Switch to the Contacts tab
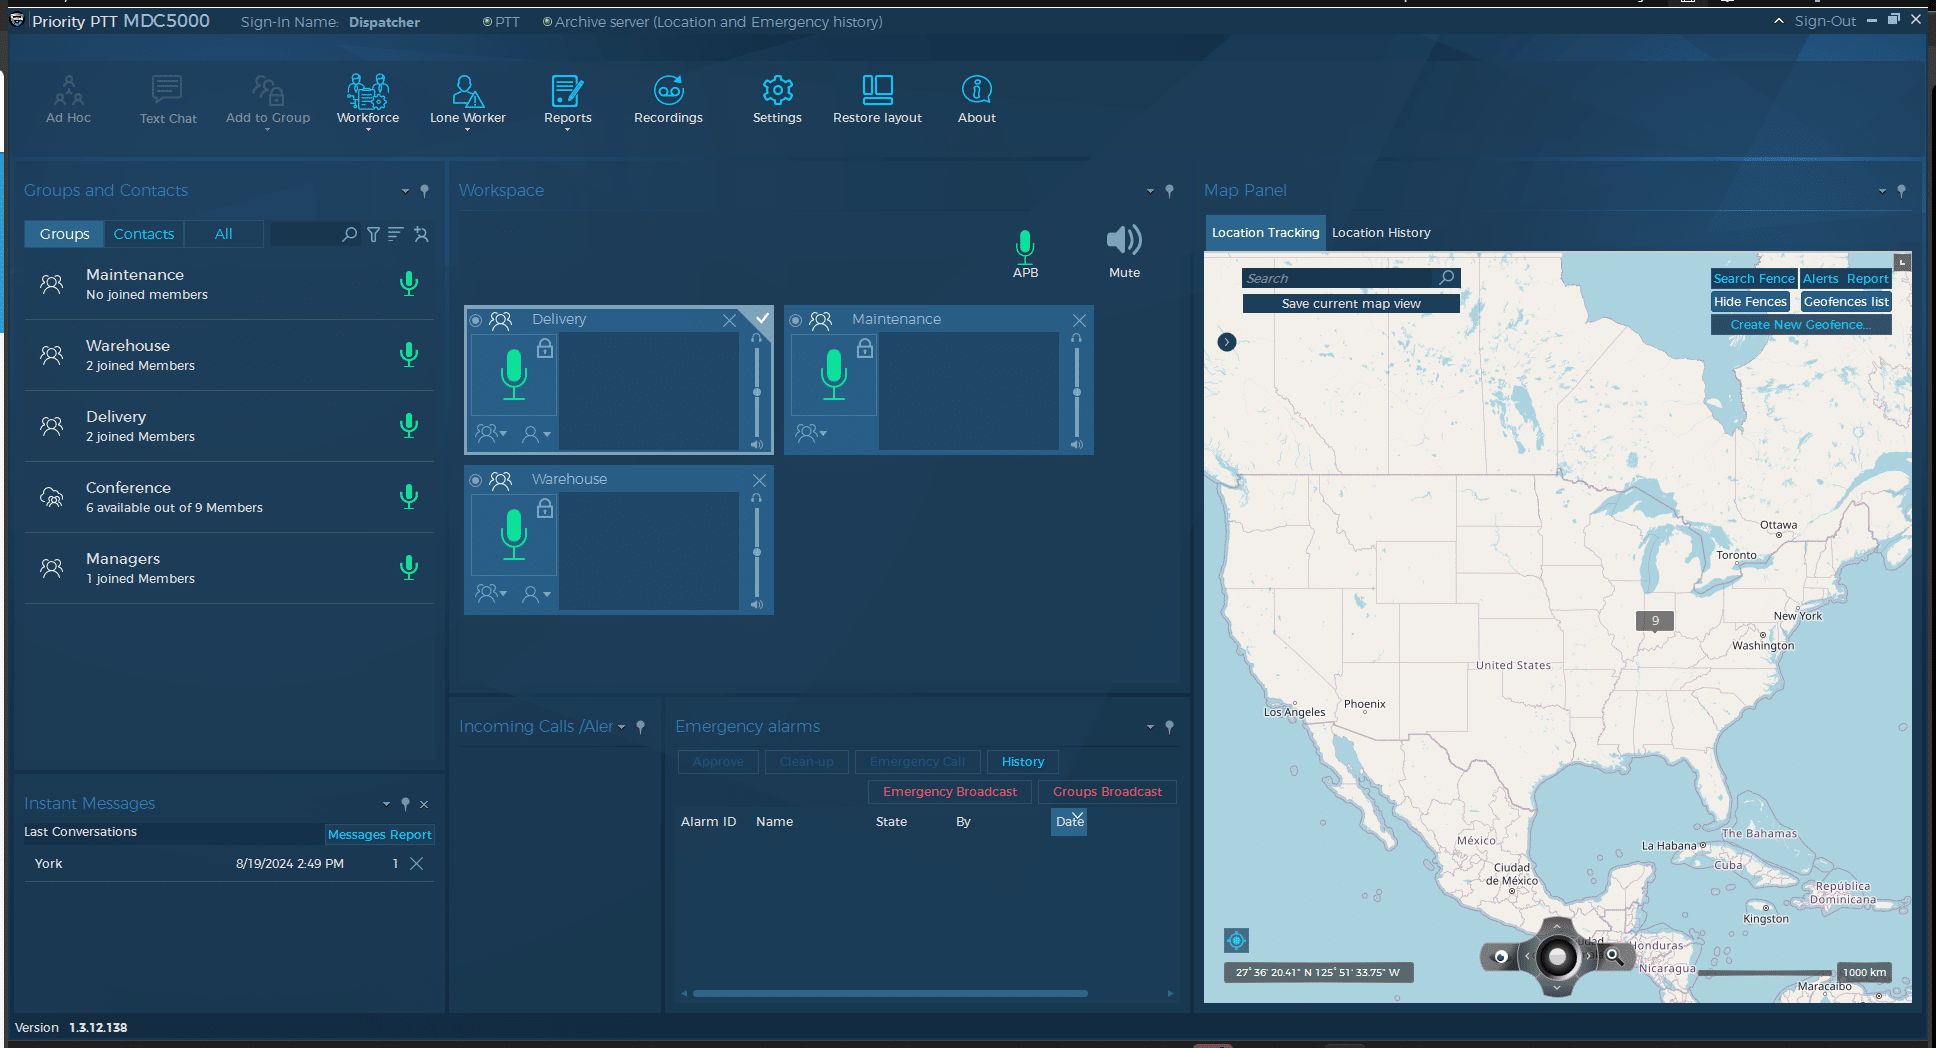 tap(143, 234)
